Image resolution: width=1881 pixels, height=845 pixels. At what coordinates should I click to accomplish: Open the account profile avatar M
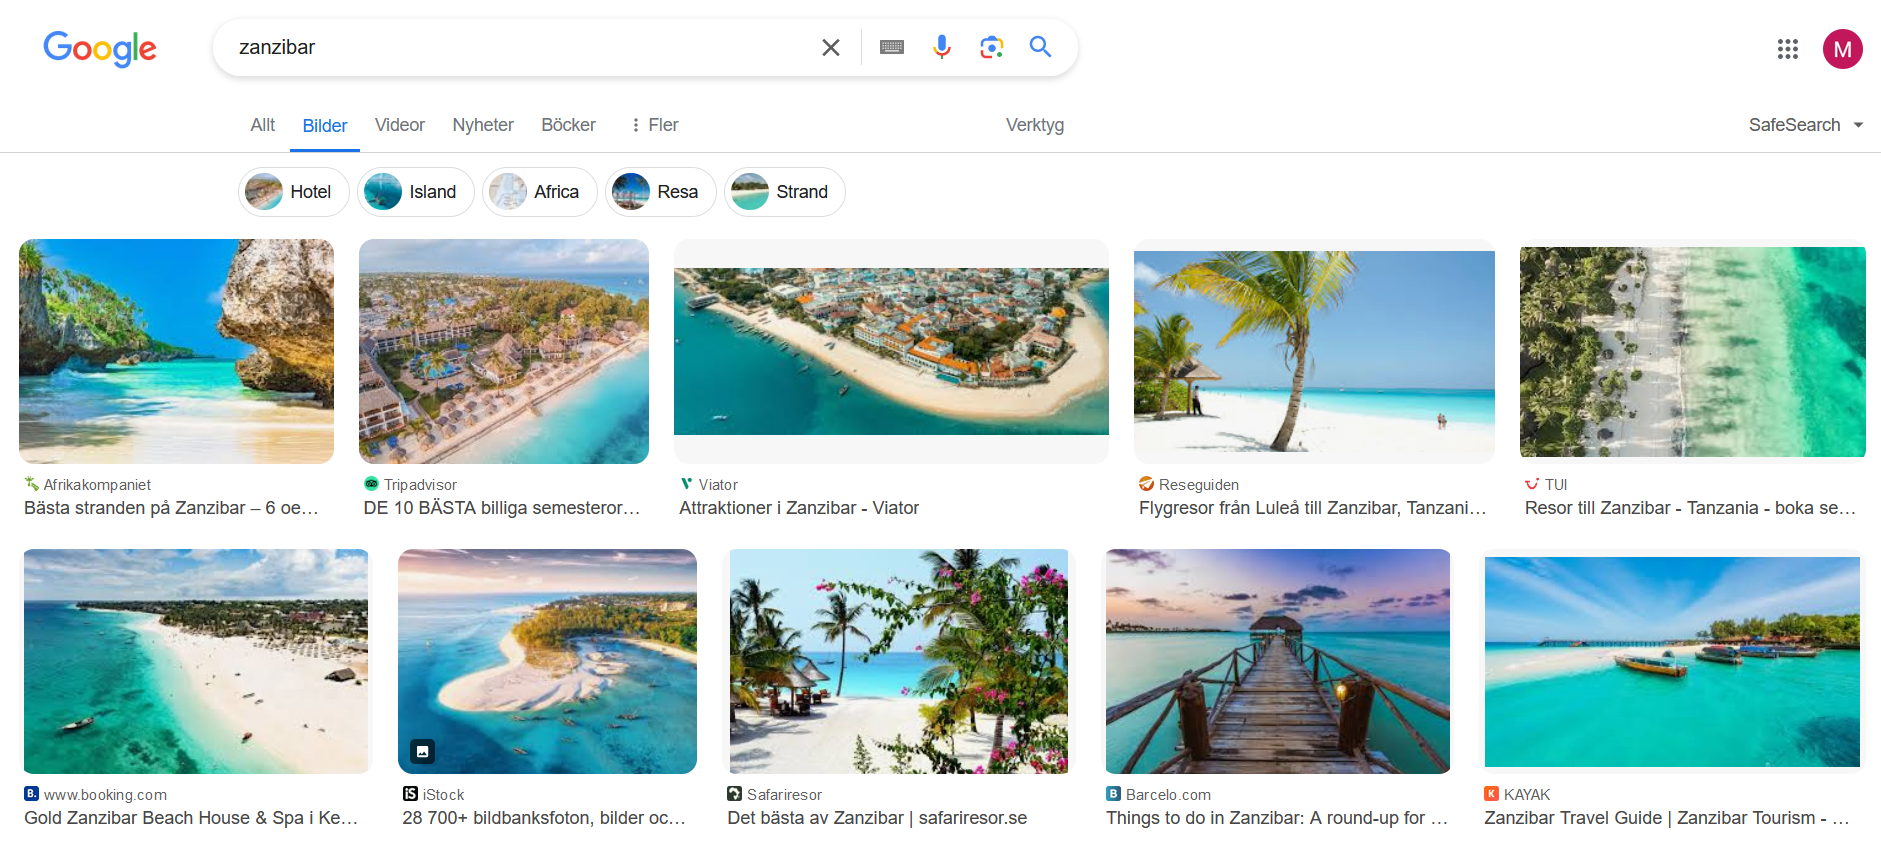coord(1841,49)
